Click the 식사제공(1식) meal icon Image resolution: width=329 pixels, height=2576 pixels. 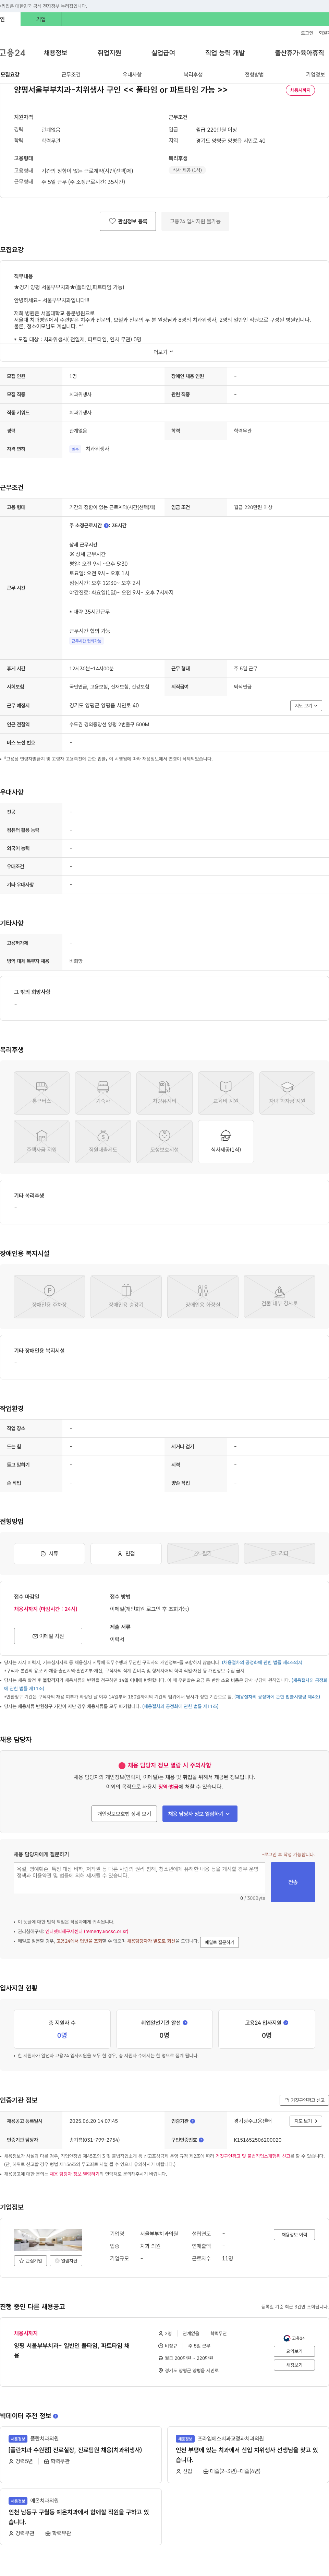(226, 1142)
